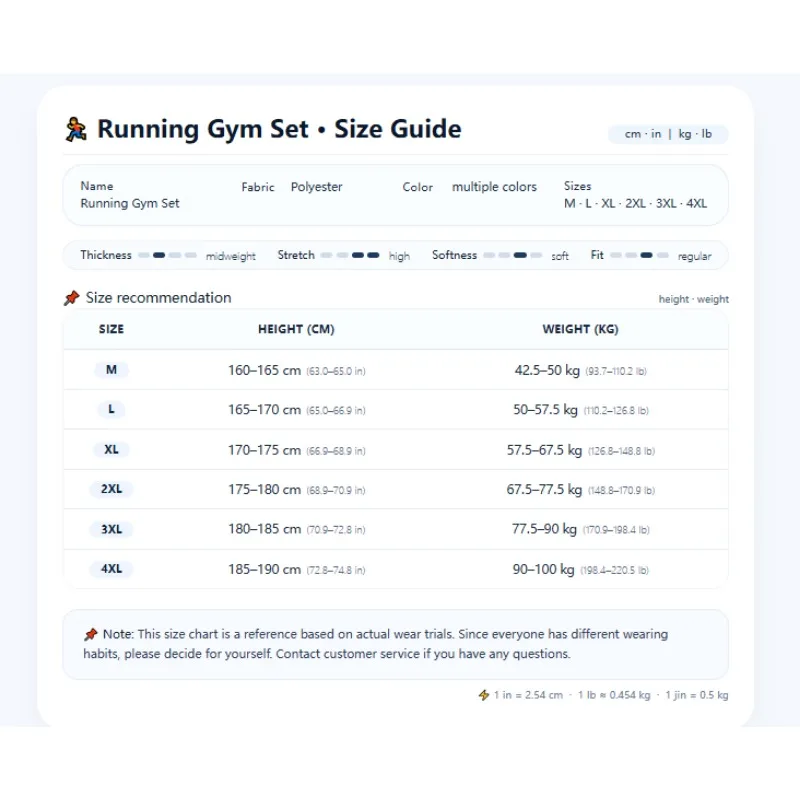
Task: Click the Softness level indicator bar
Action: (513, 255)
